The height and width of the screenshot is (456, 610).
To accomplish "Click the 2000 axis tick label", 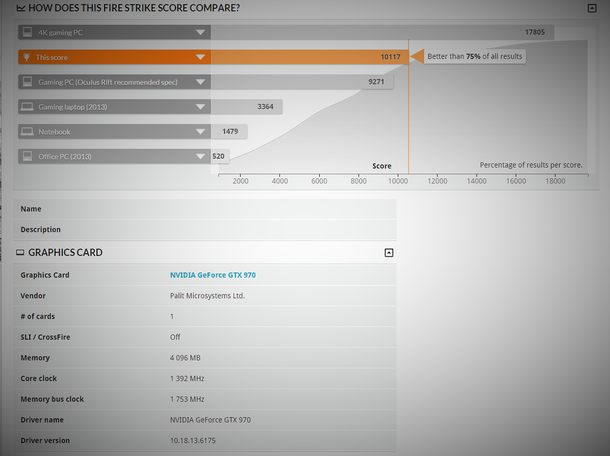I will point(240,181).
